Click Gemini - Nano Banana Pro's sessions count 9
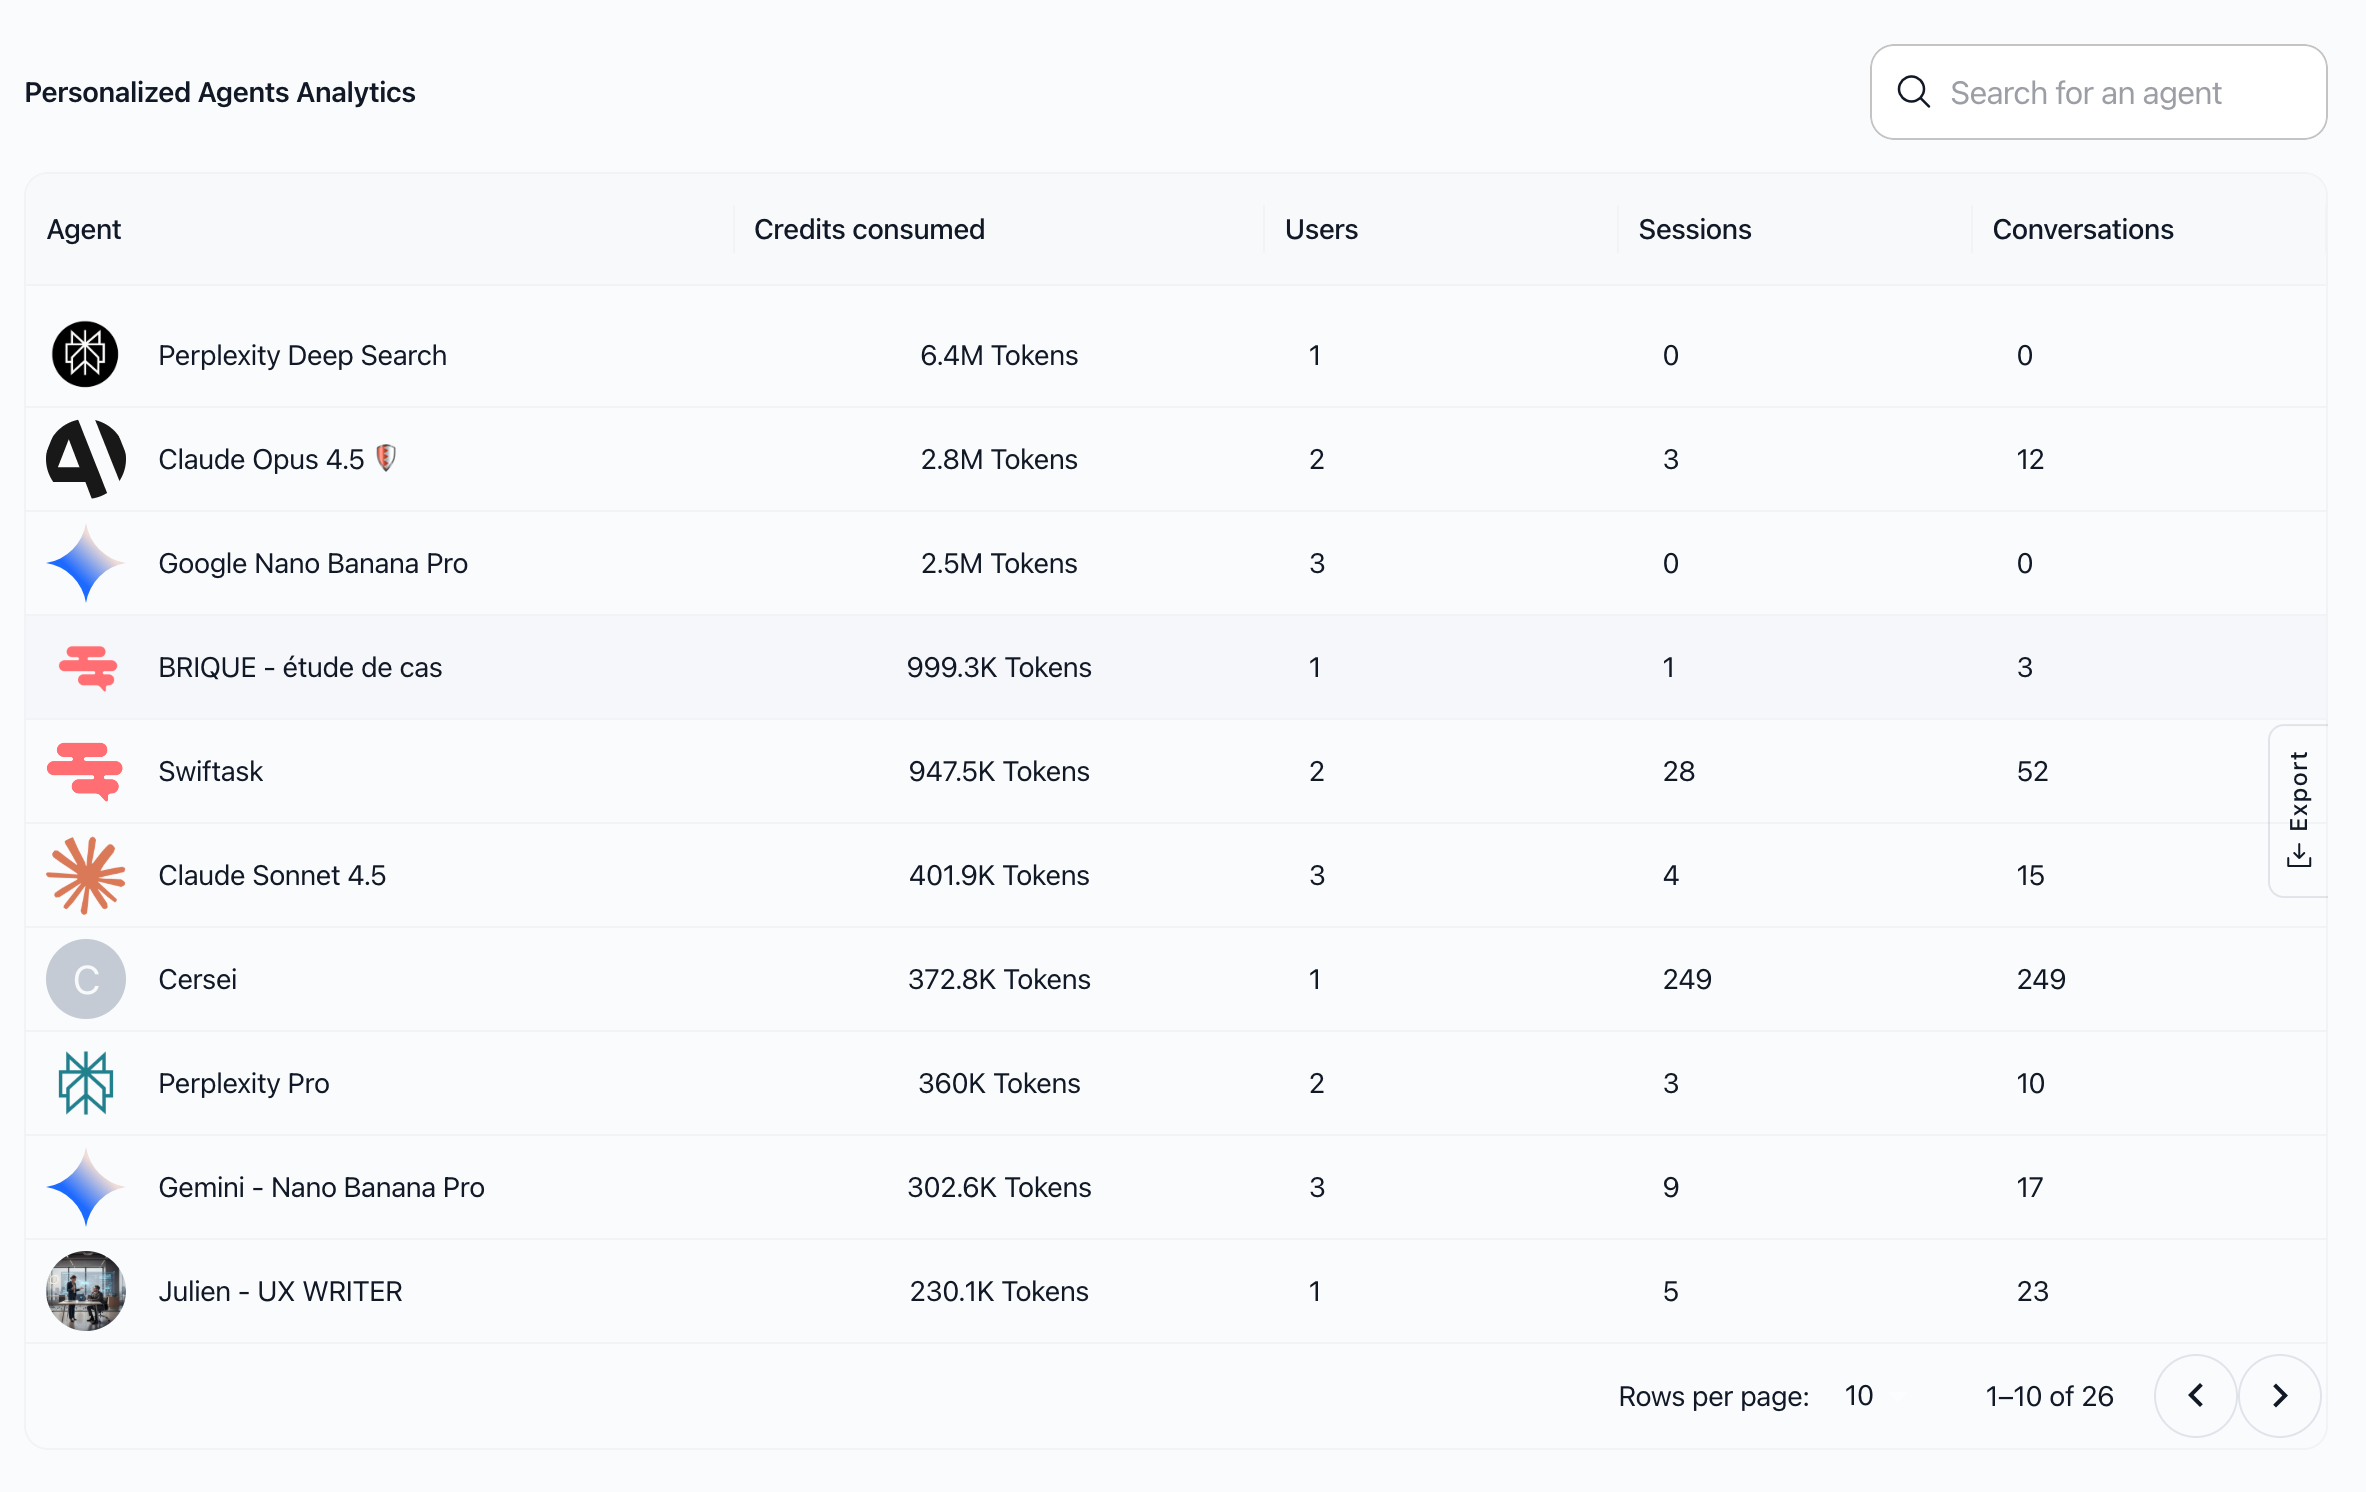Screen dimensions: 2366x1492 [x=1671, y=1187]
